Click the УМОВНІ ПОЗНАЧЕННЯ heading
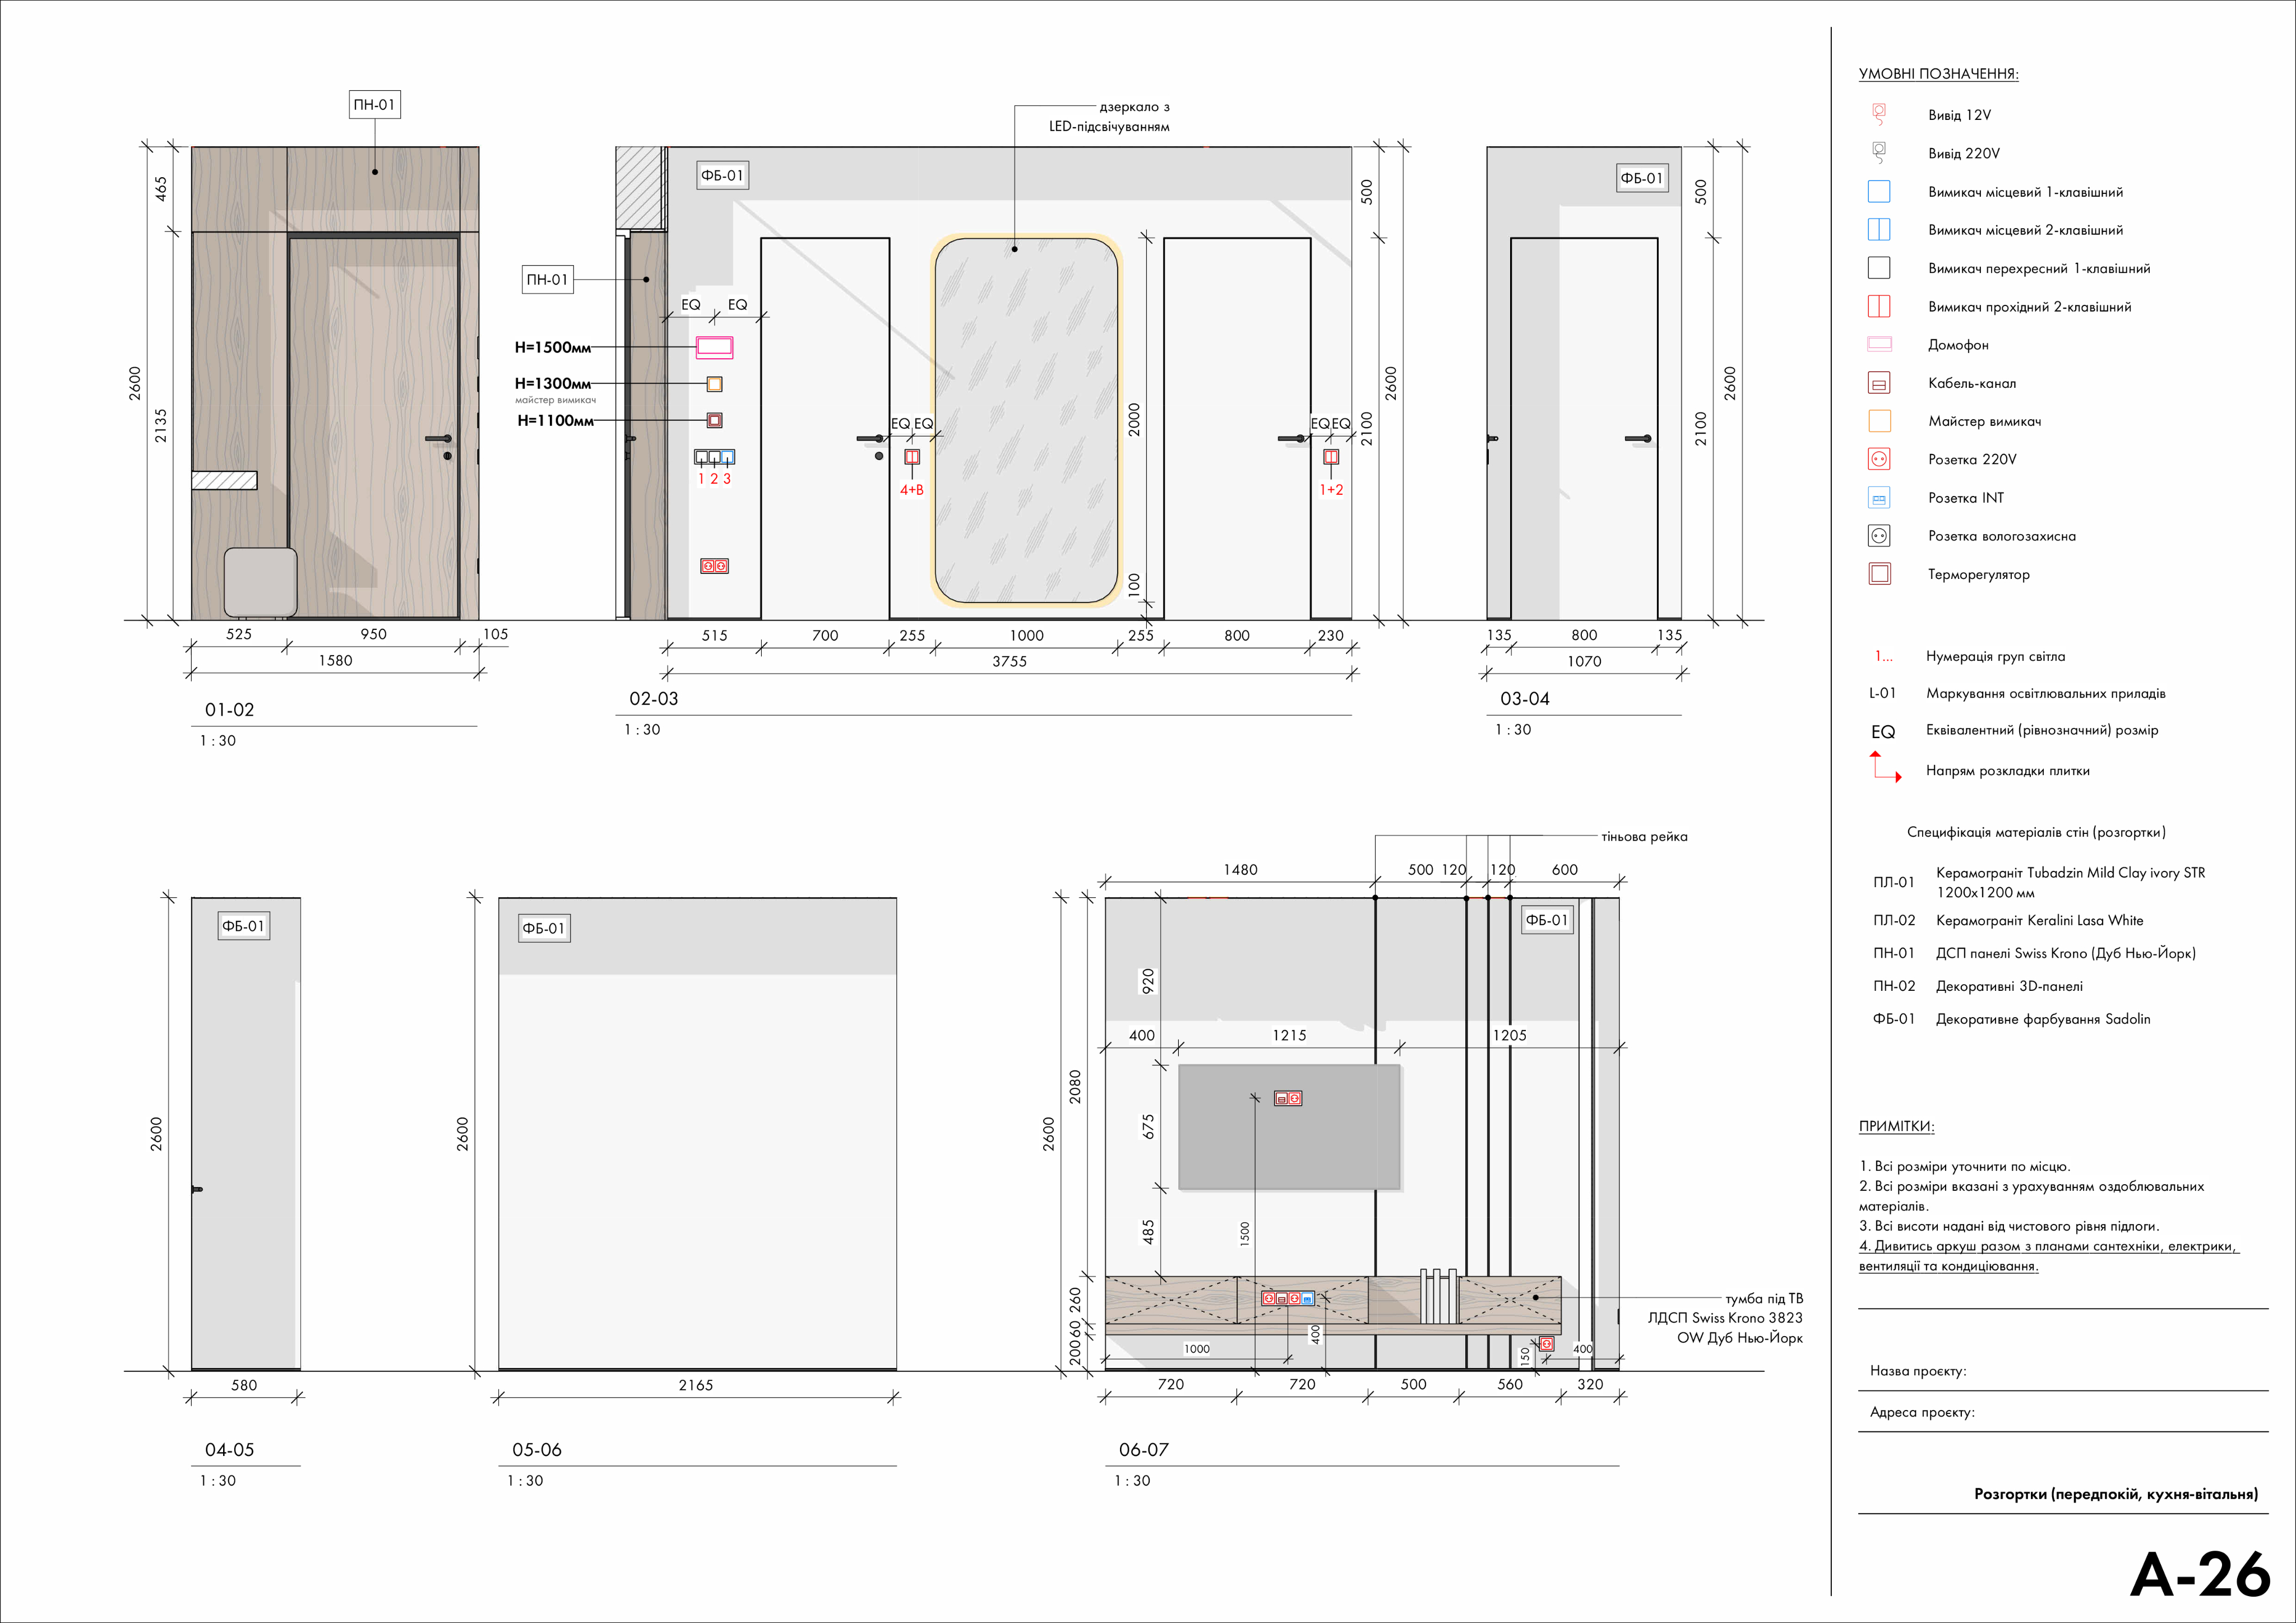Viewport: 2296px width, 1623px height. pyautogui.click(x=1938, y=74)
